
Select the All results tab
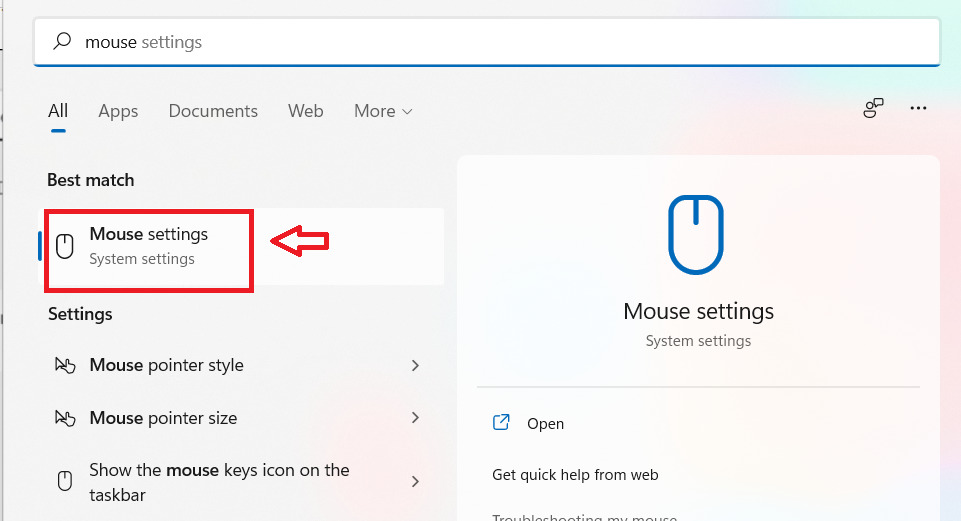click(x=58, y=111)
